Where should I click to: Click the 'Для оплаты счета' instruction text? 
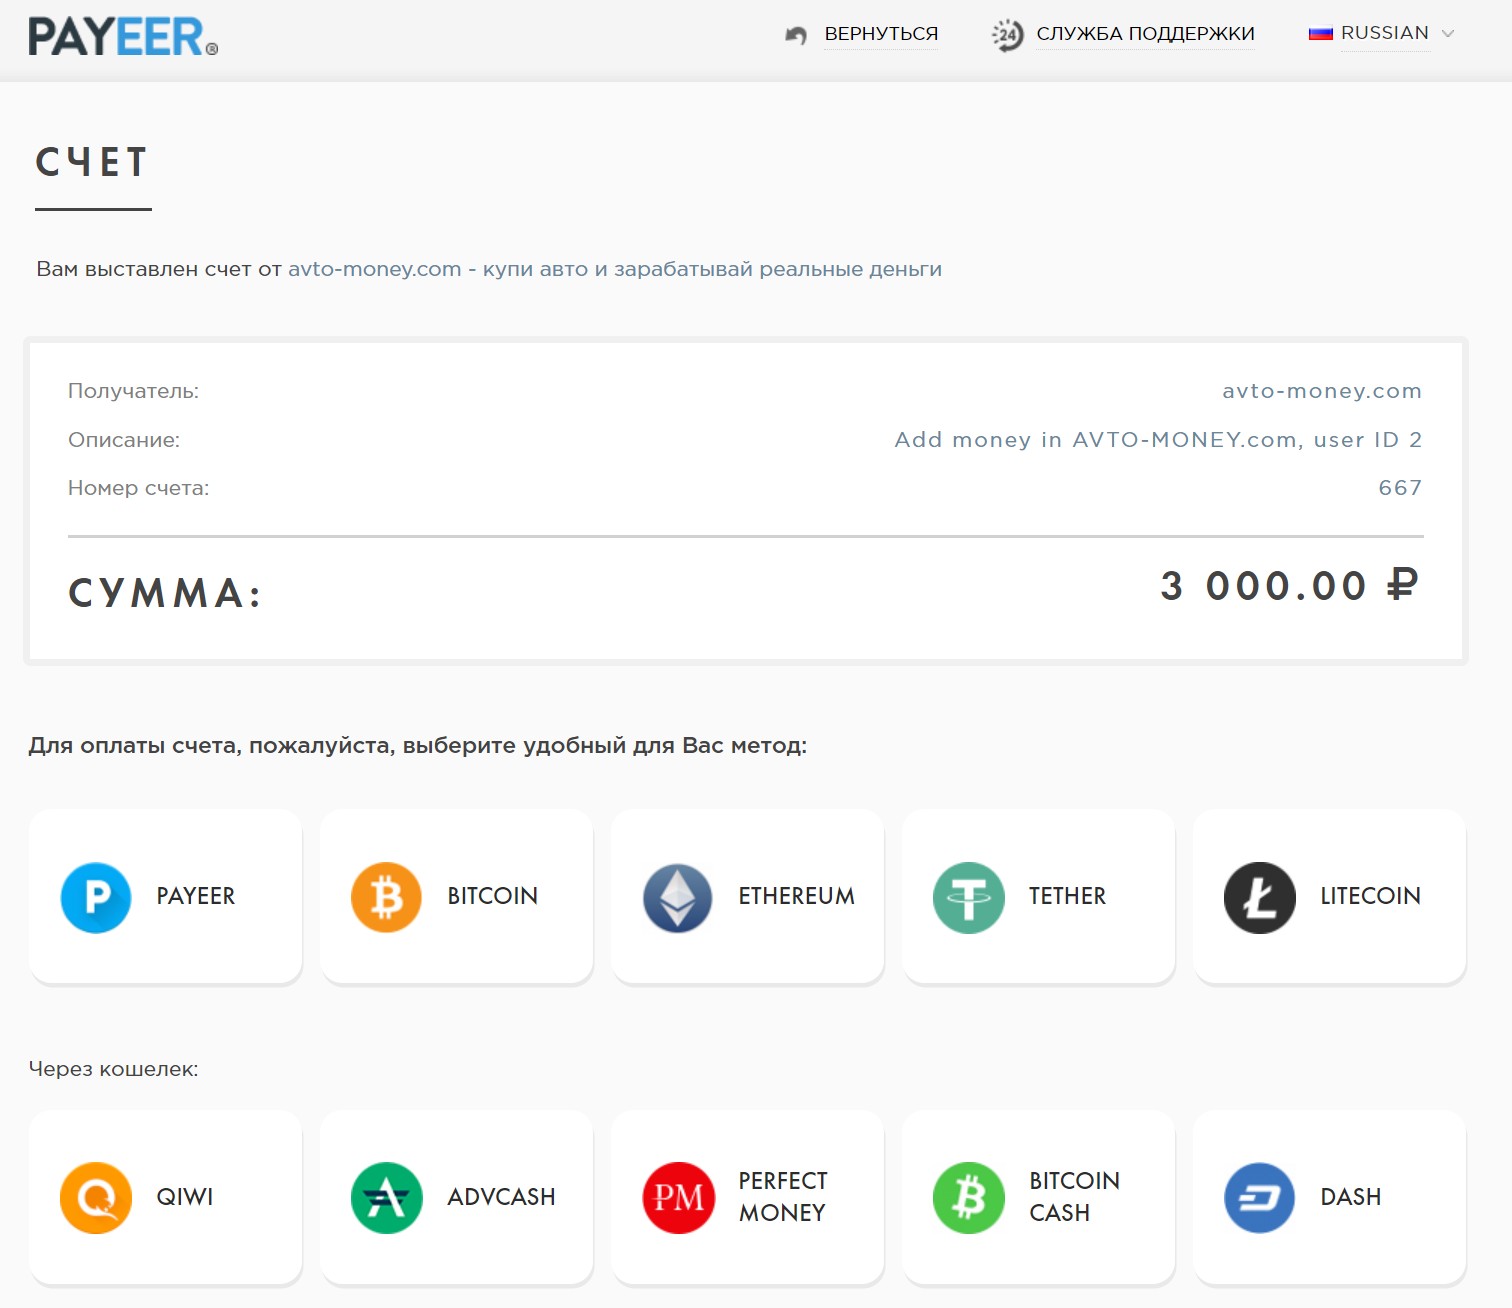click(x=417, y=746)
